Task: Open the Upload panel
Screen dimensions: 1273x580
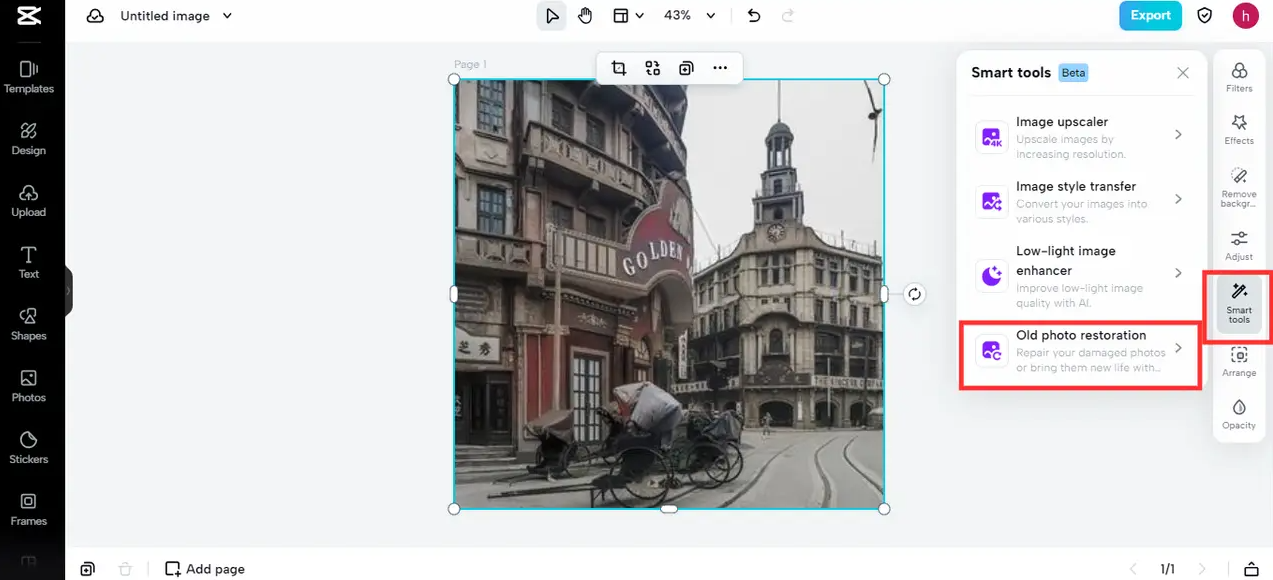Action: [x=28, y=200]
